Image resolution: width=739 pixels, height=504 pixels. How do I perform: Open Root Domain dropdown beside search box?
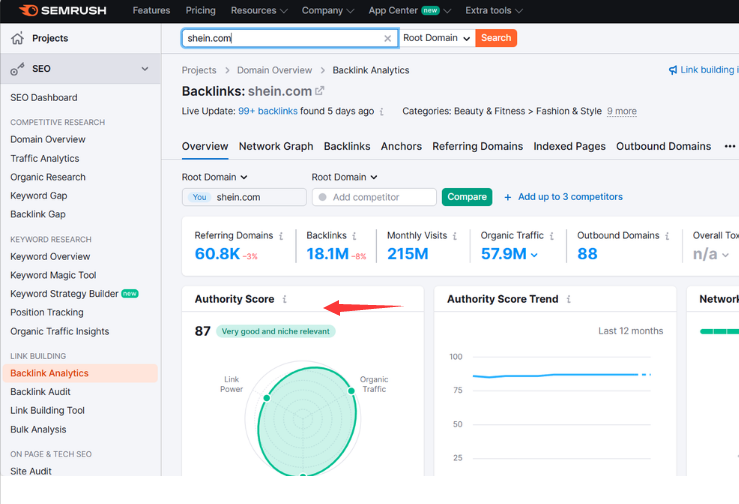(x=436, y=38)
